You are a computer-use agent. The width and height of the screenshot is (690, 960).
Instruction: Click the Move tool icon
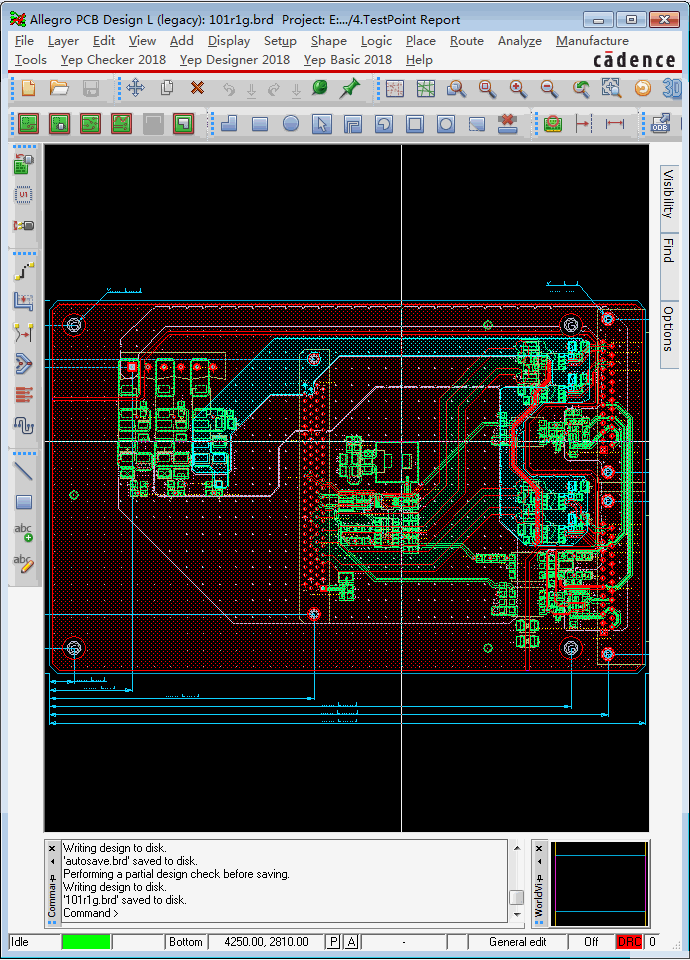click(136, 89)
